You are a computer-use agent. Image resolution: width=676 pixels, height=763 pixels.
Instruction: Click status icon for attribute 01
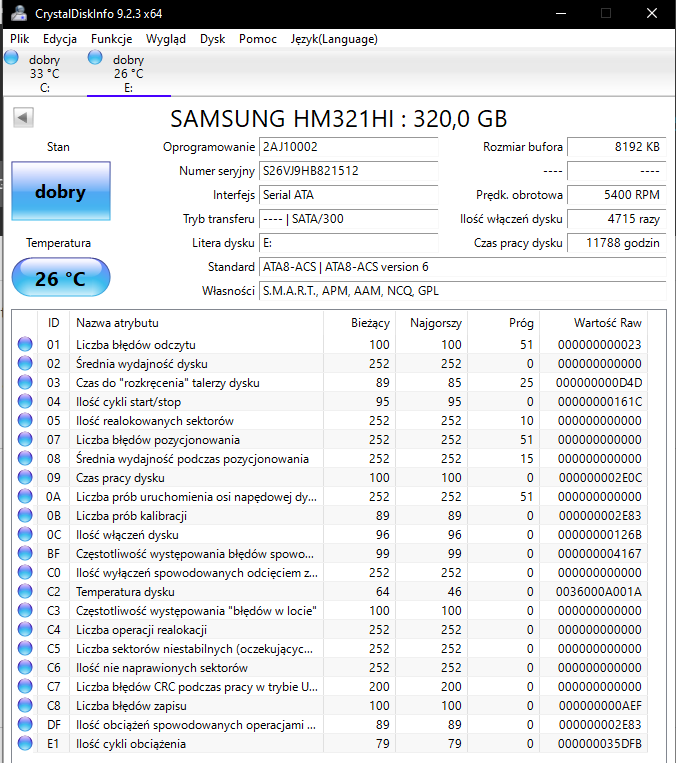(25, 344)
